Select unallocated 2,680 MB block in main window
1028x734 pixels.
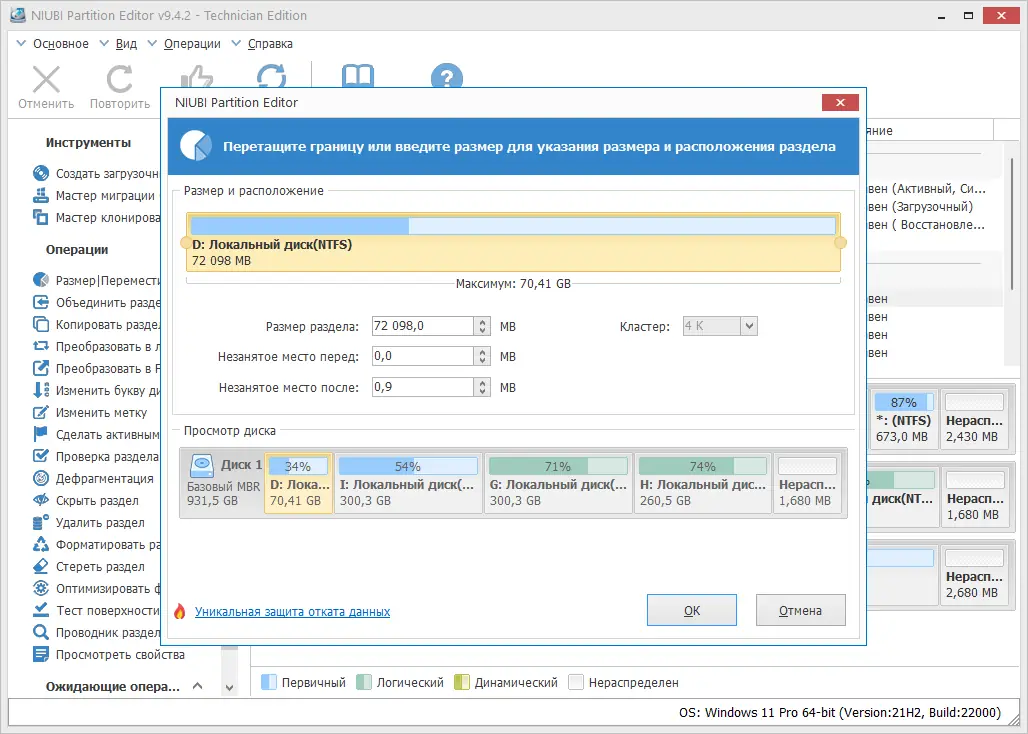[x=974, y=575]
